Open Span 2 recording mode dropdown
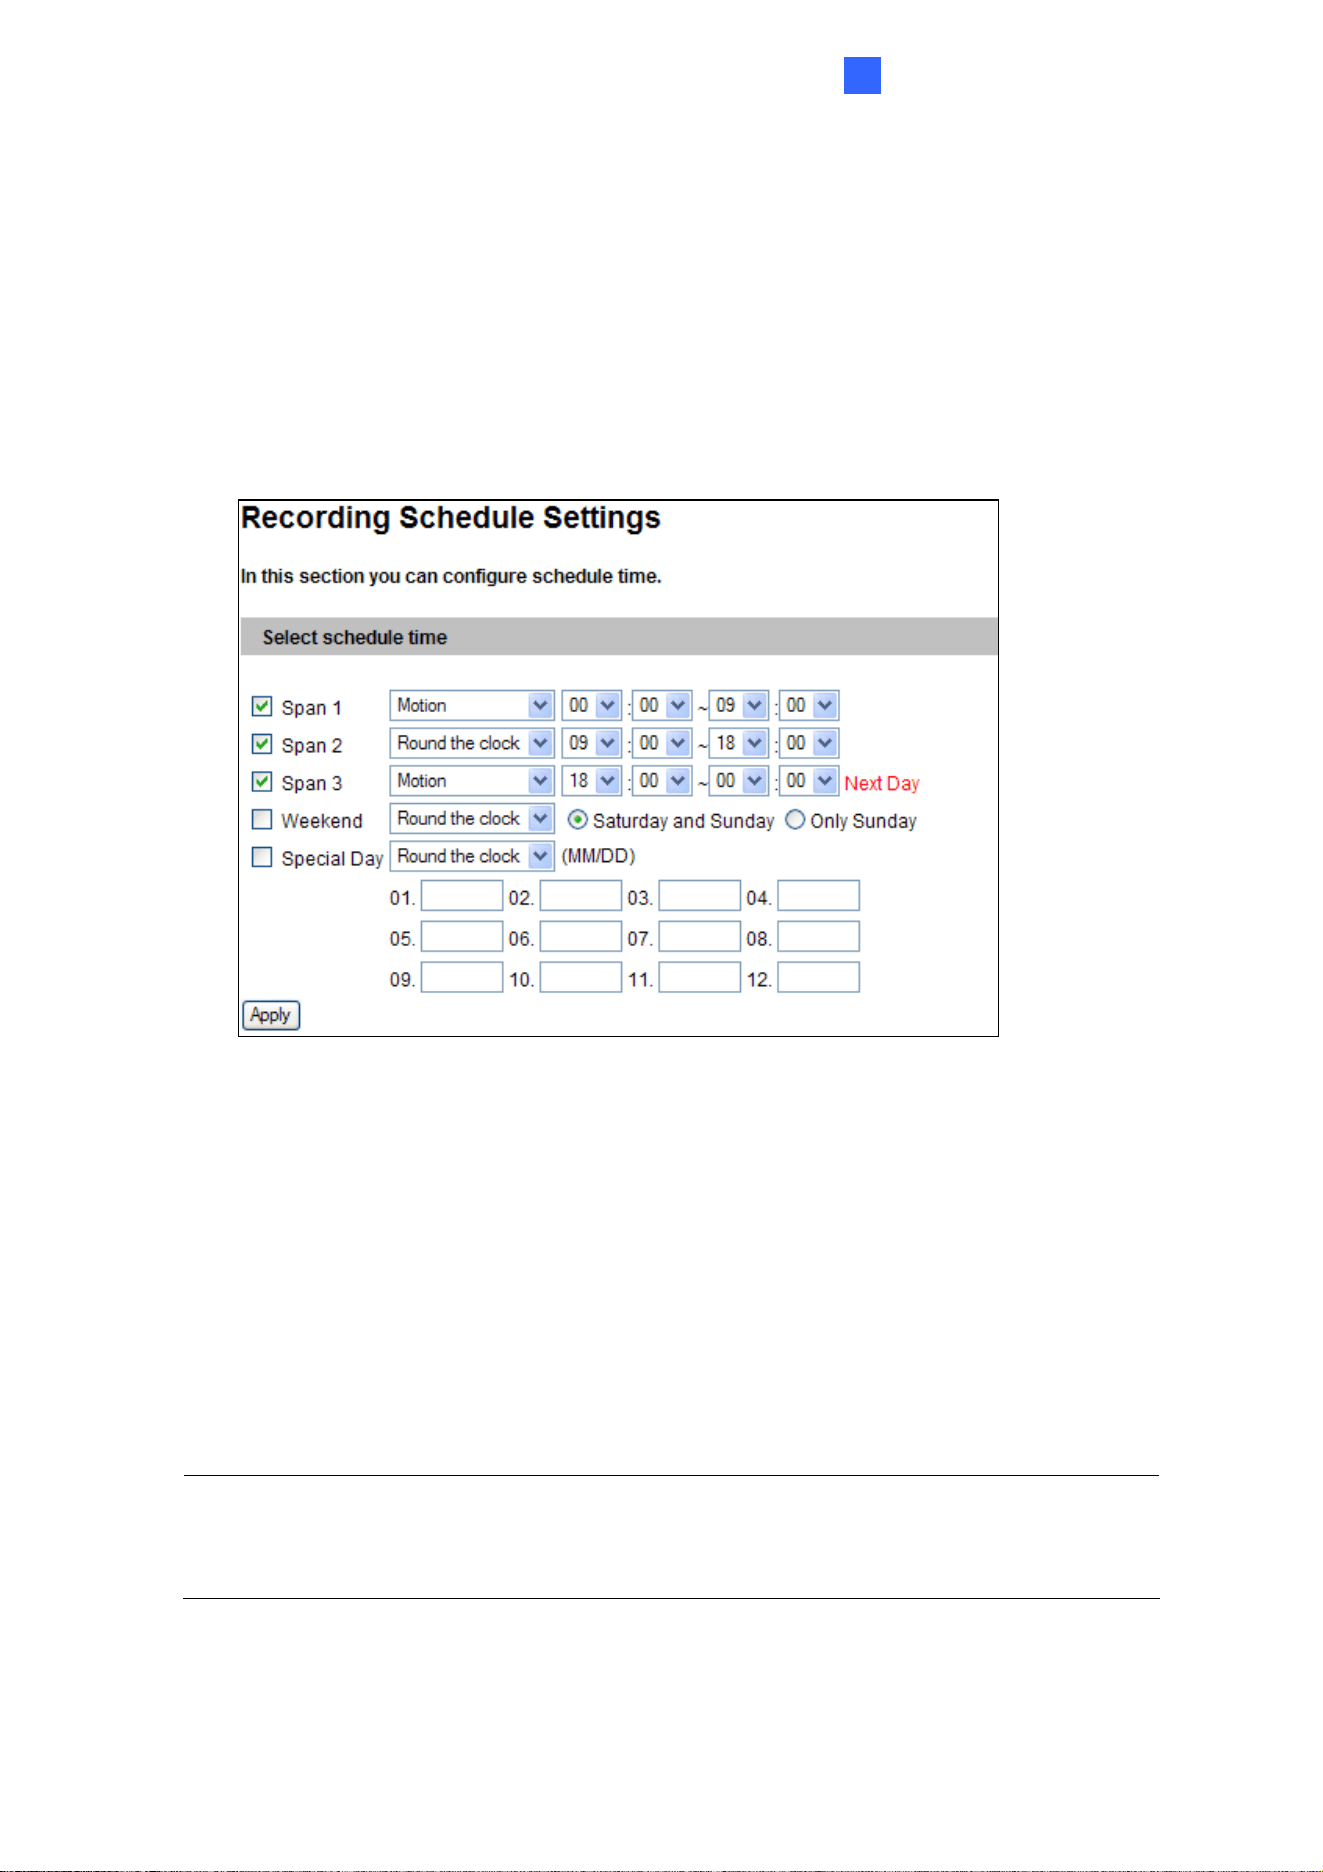 [x=472, y=743]
